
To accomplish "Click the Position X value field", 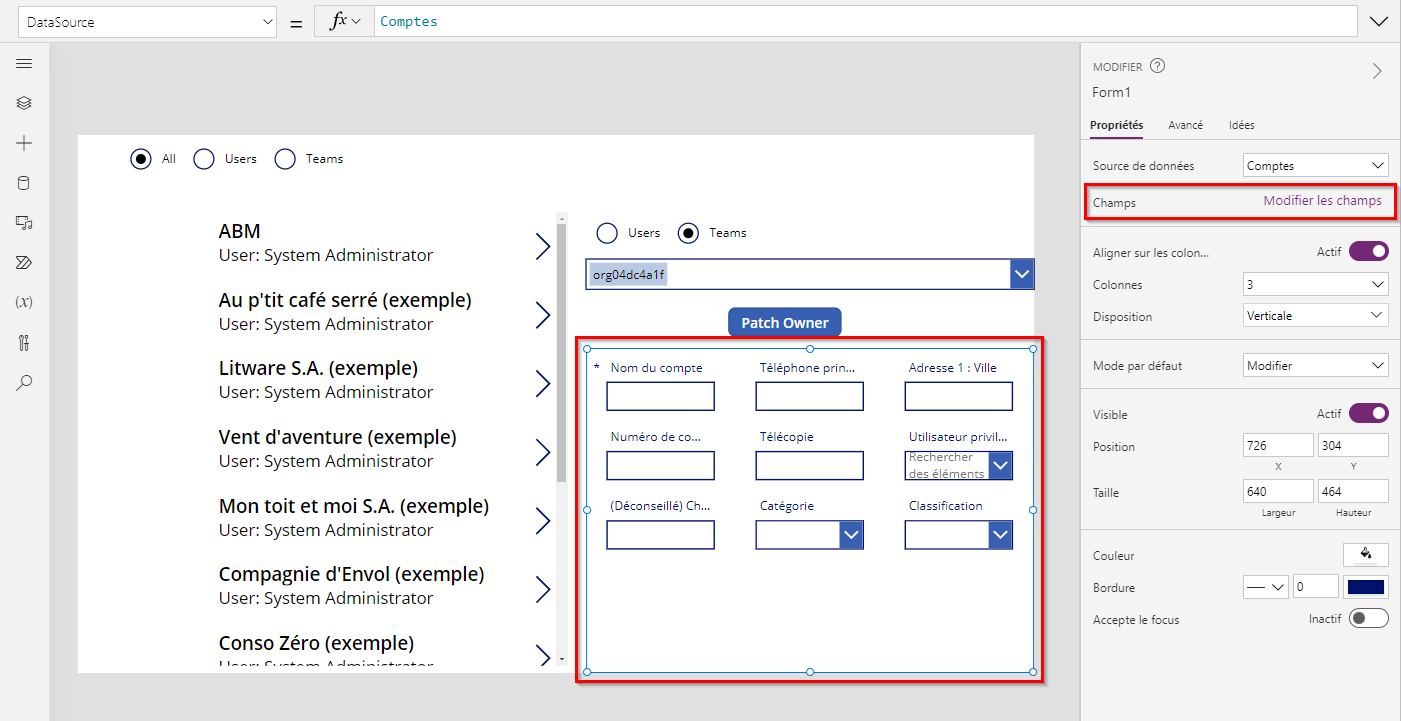I will (1278, 445).
